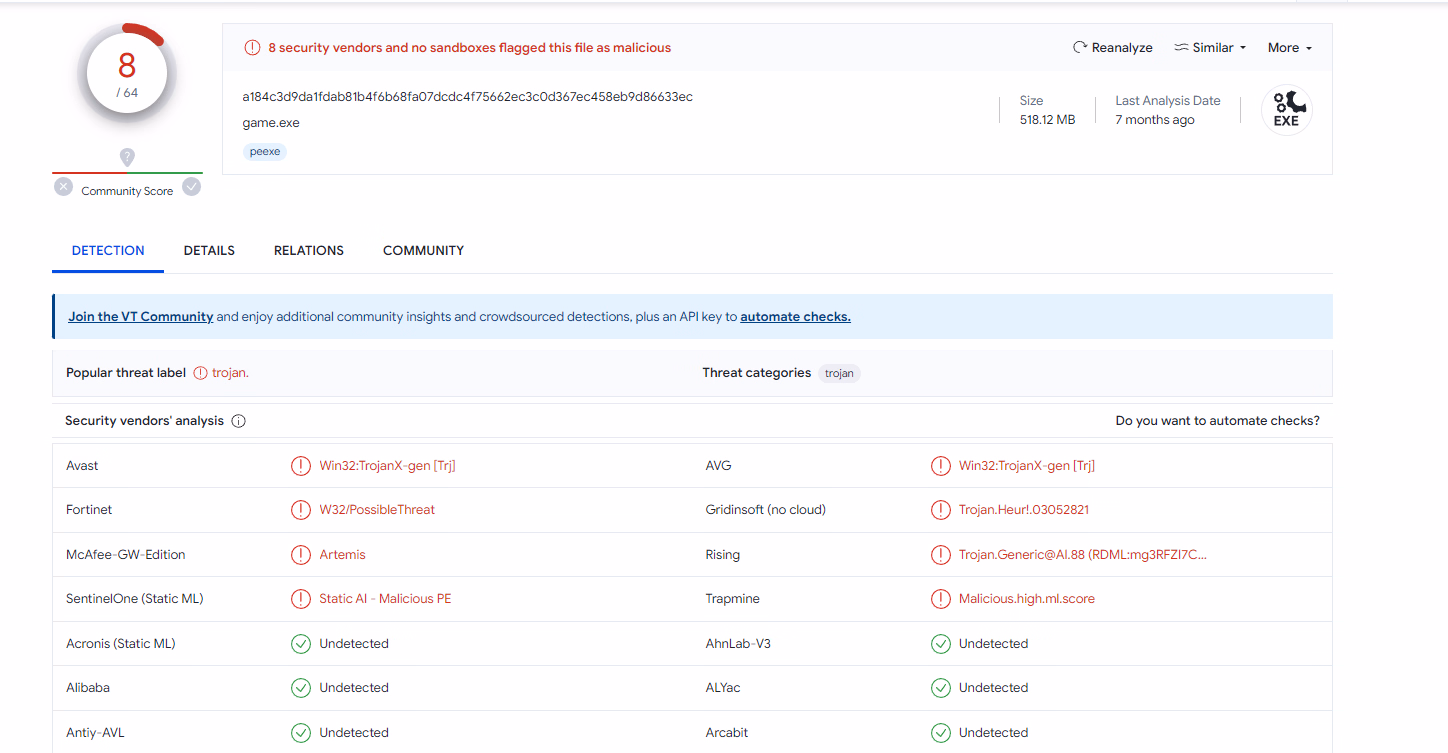Image resolution: width=1448 pixels, height=753 pixels.
Task: Click Static AI - Malicious PE result
Action: click(x=385, y=599)
